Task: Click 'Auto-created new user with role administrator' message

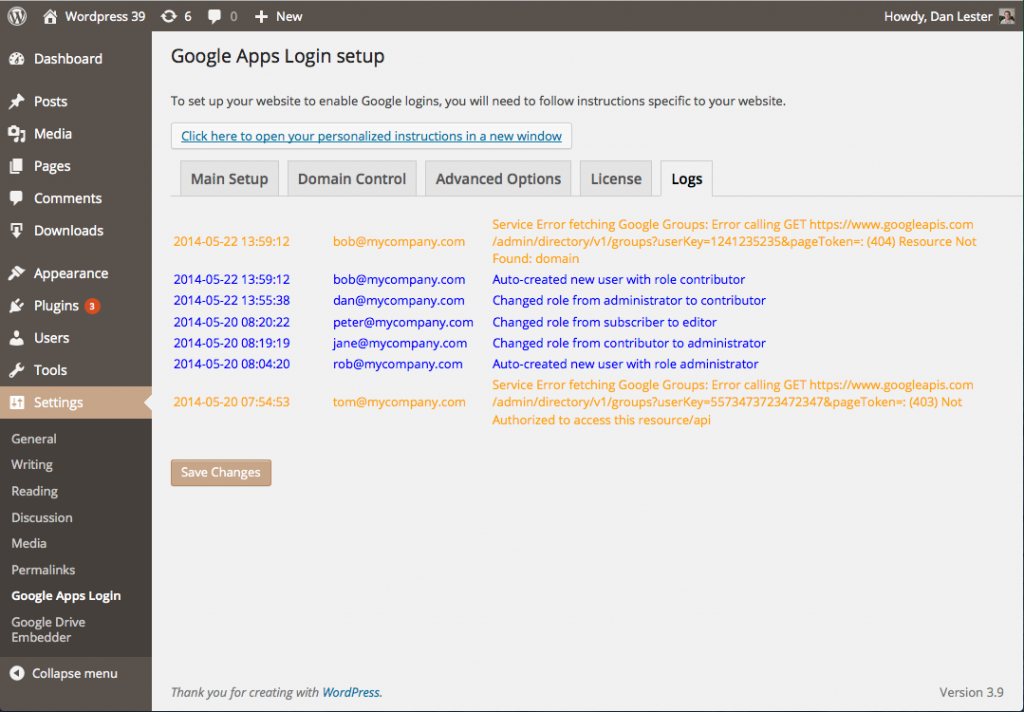Action: coord(625,364)
